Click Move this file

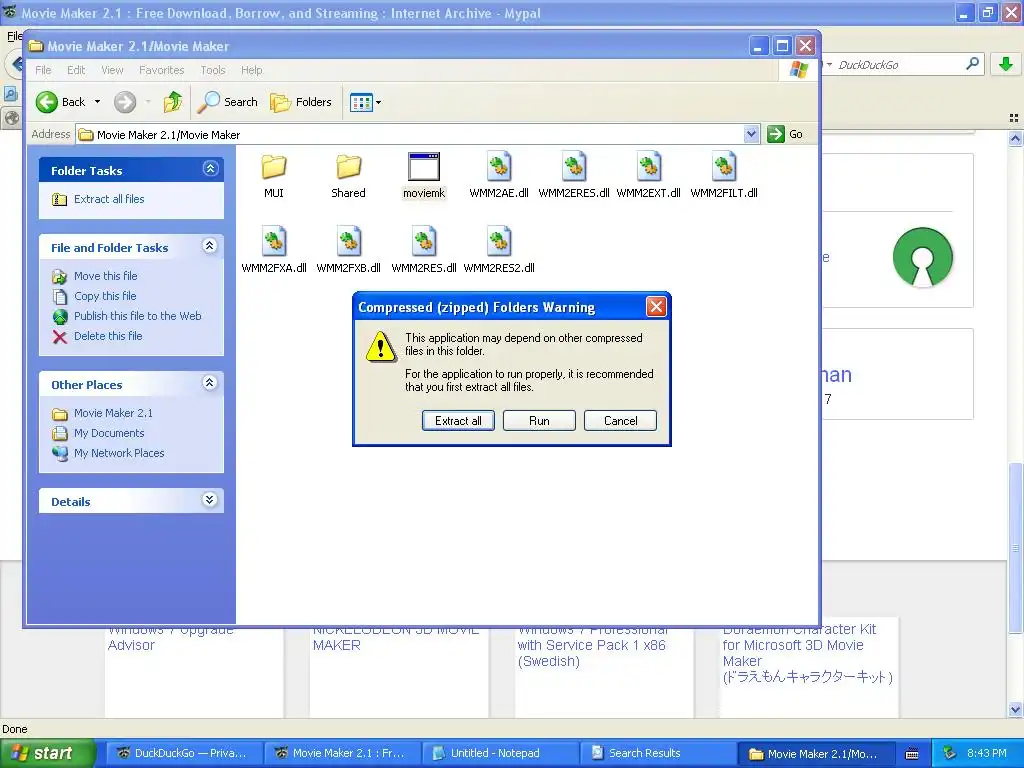point(106,276)
